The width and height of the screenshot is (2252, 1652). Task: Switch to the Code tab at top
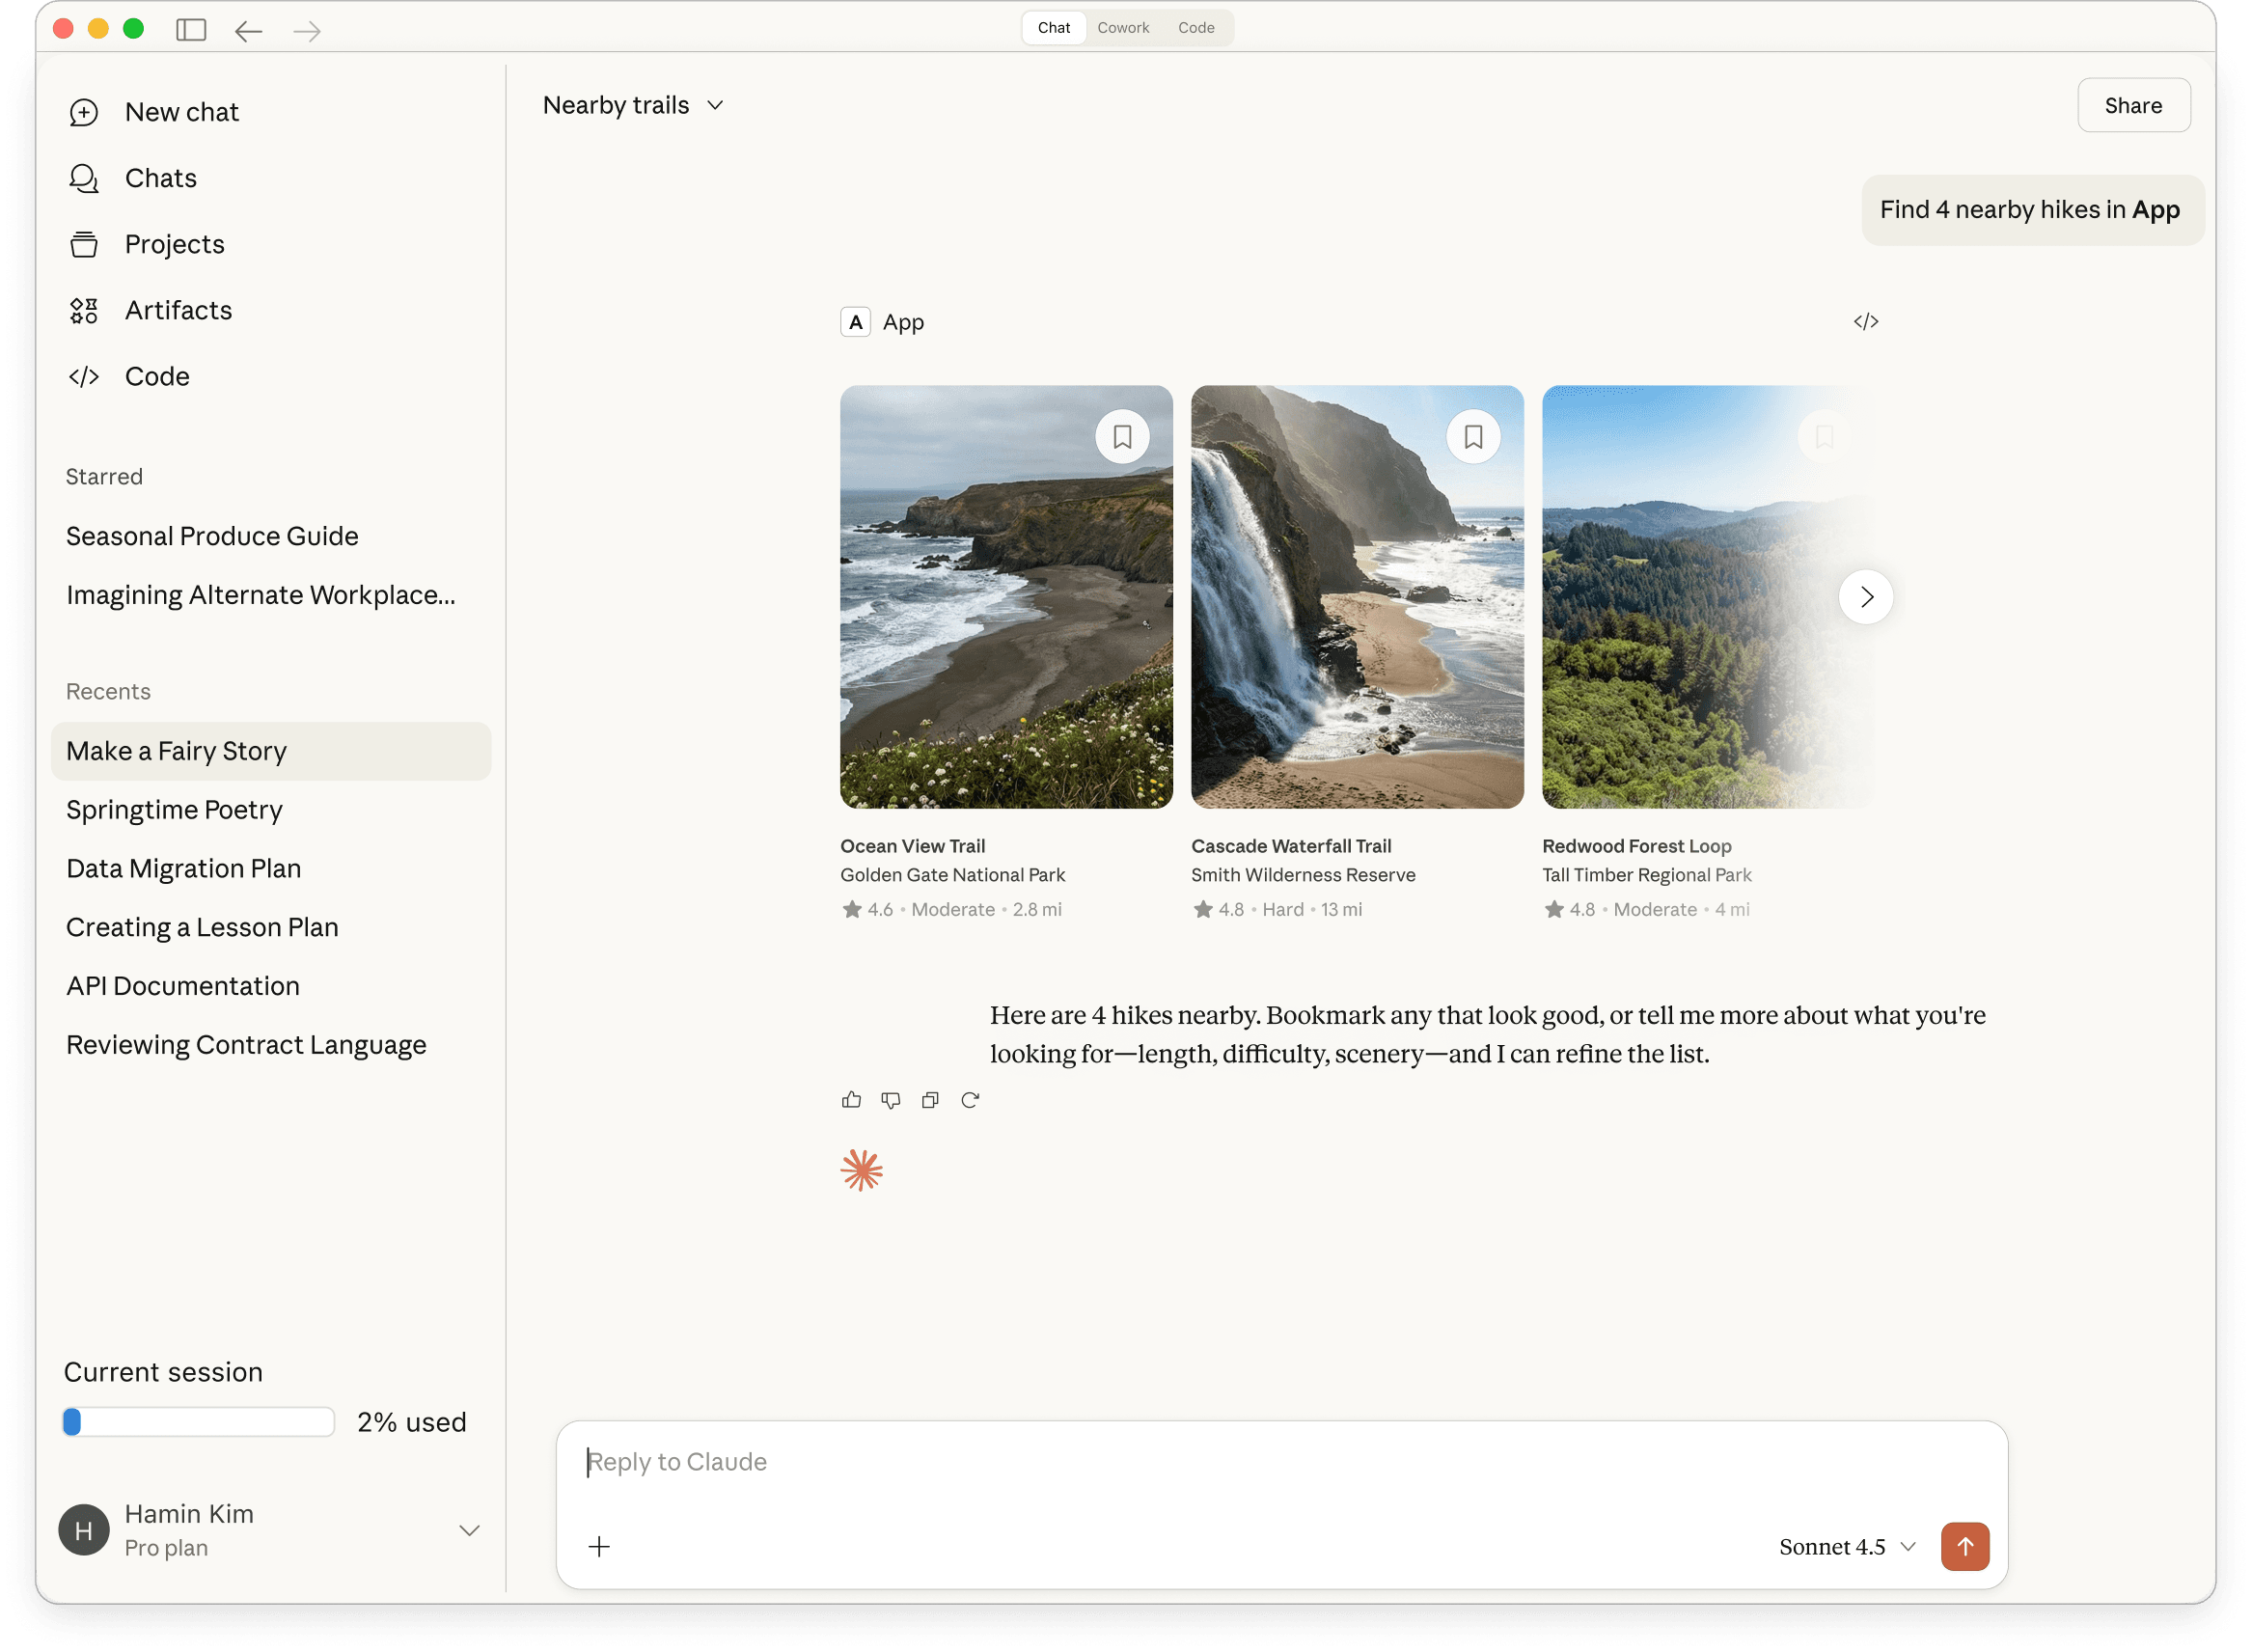tap(1196, 28)
